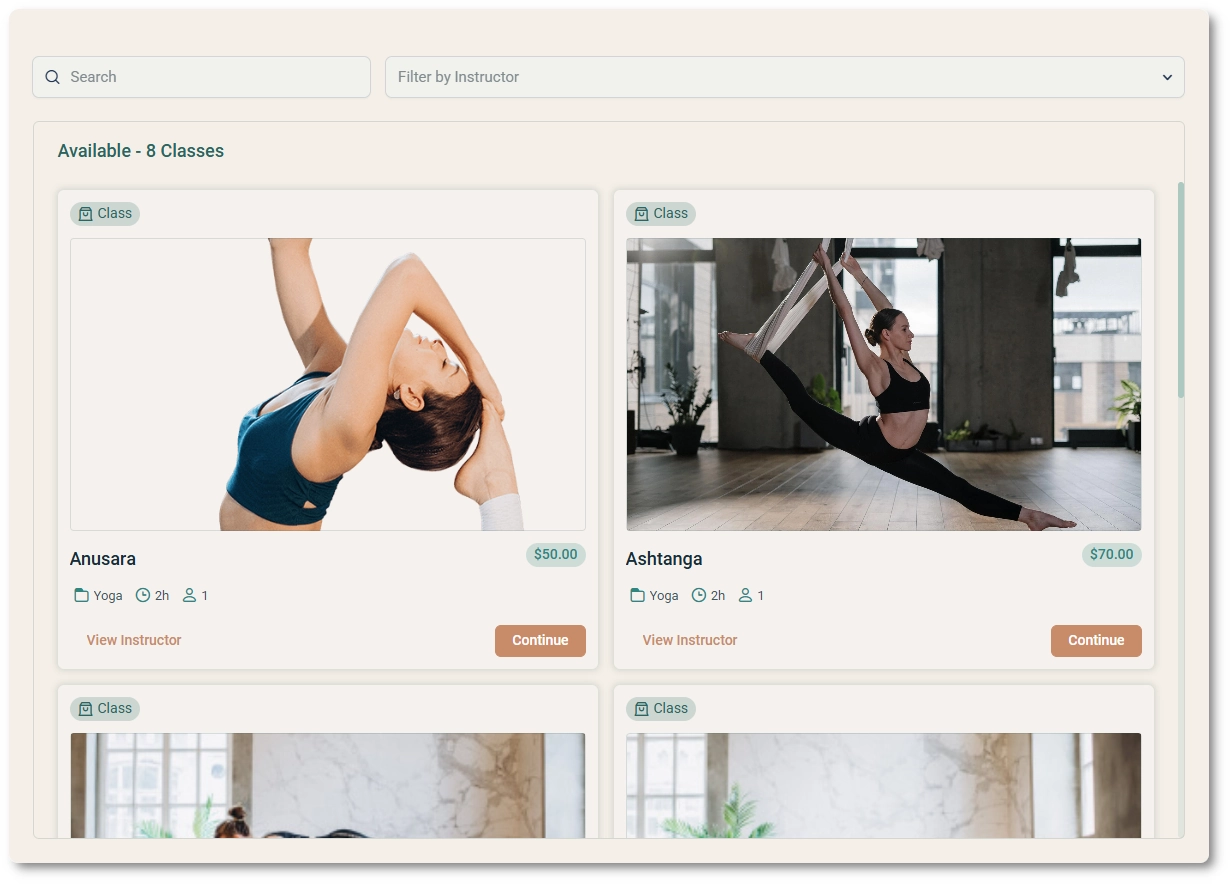This screenshot has width=1230, height=884.
Task: Click the person icon on Ashtanga card
Action: click(x=746, y=595)
